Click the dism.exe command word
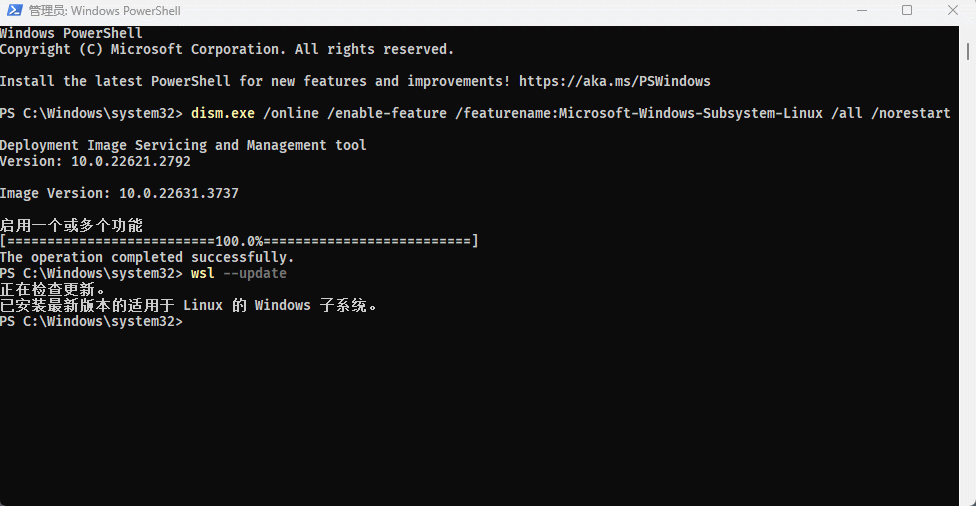The image size is (976, 506). [x=222, y=113]
